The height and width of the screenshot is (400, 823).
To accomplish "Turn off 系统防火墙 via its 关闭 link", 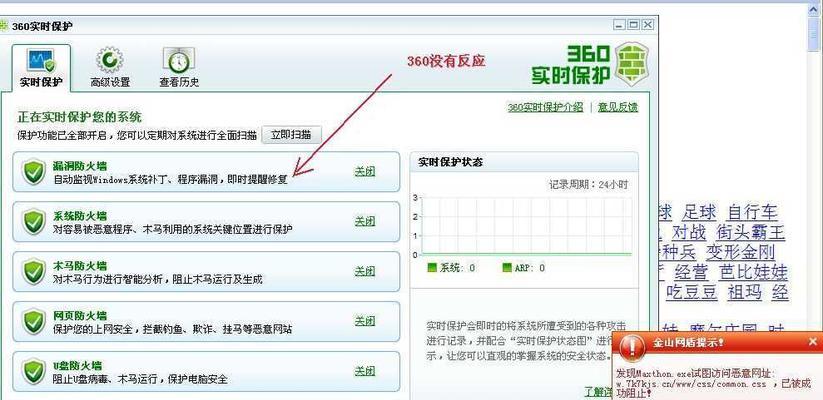I will pos(365,221).
